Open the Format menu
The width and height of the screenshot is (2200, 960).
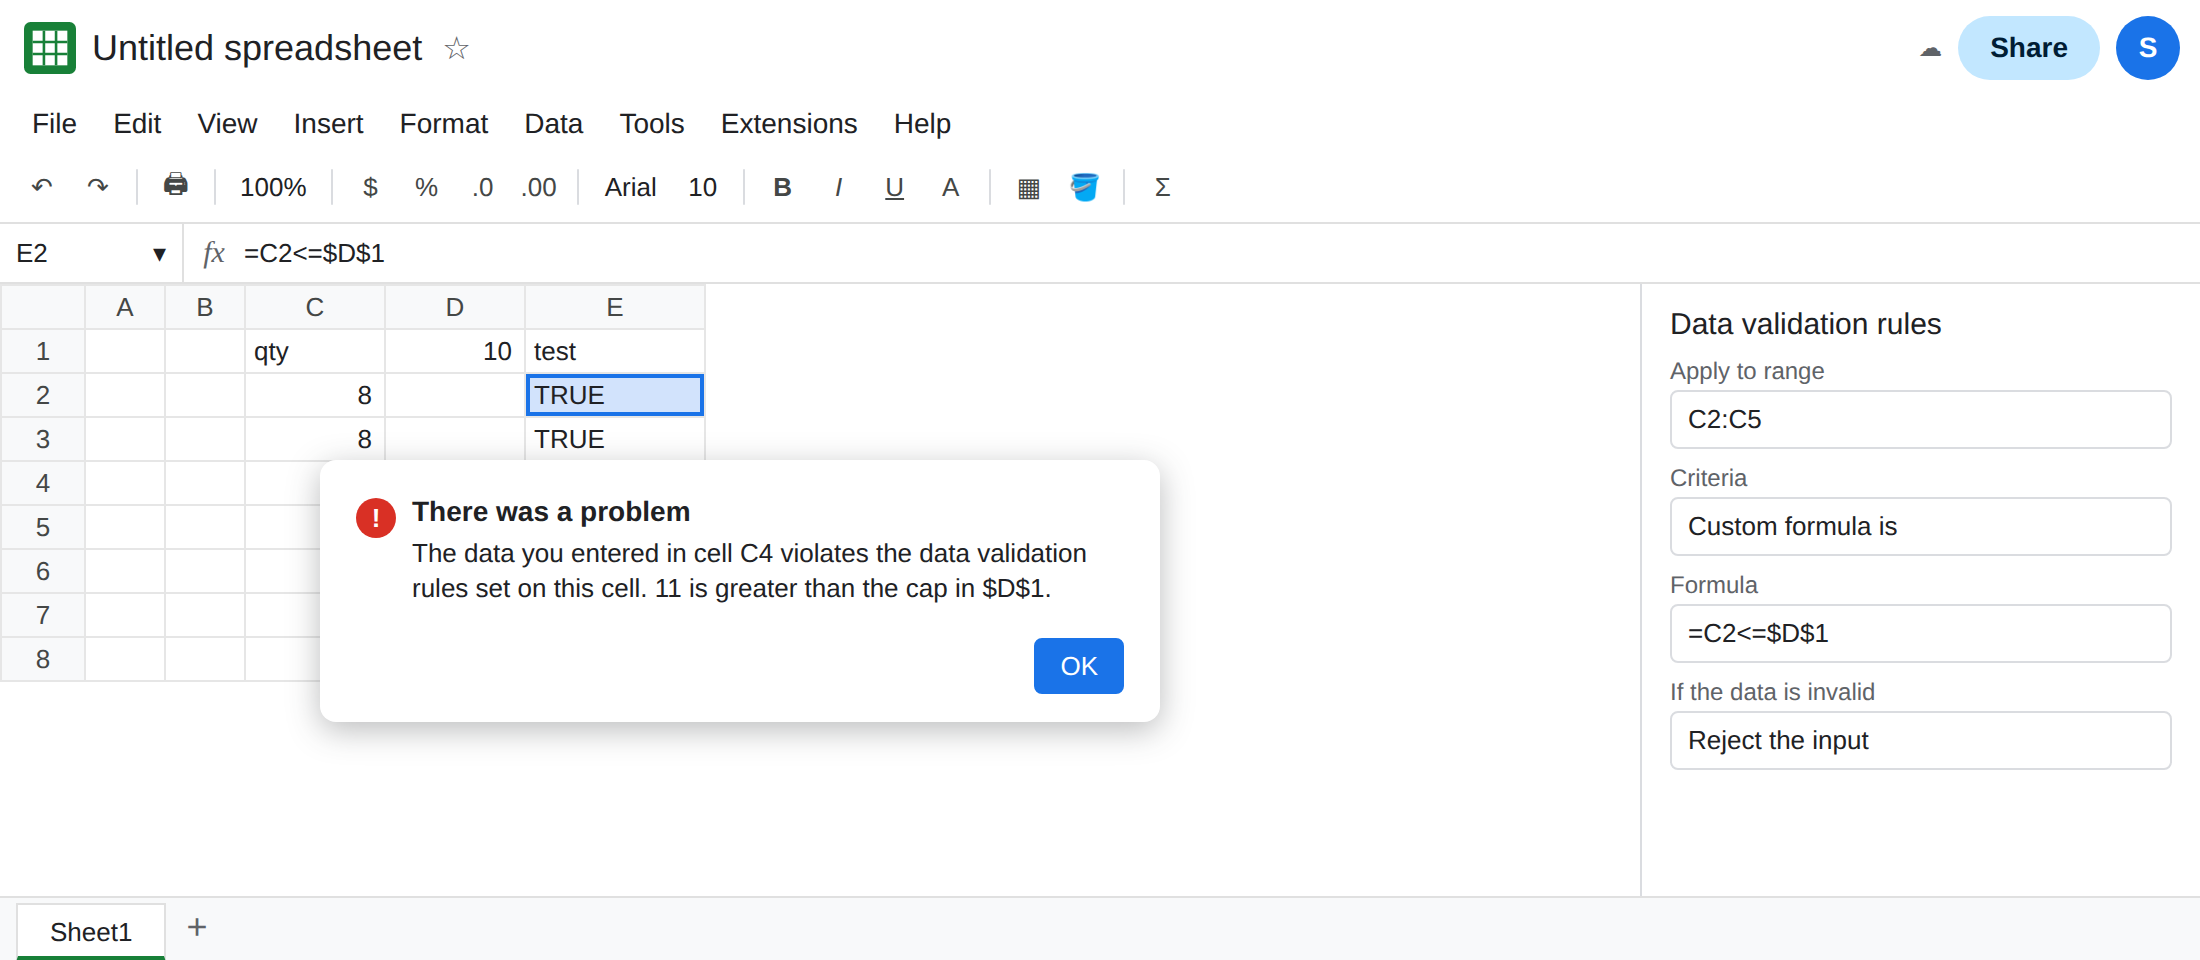443,123
